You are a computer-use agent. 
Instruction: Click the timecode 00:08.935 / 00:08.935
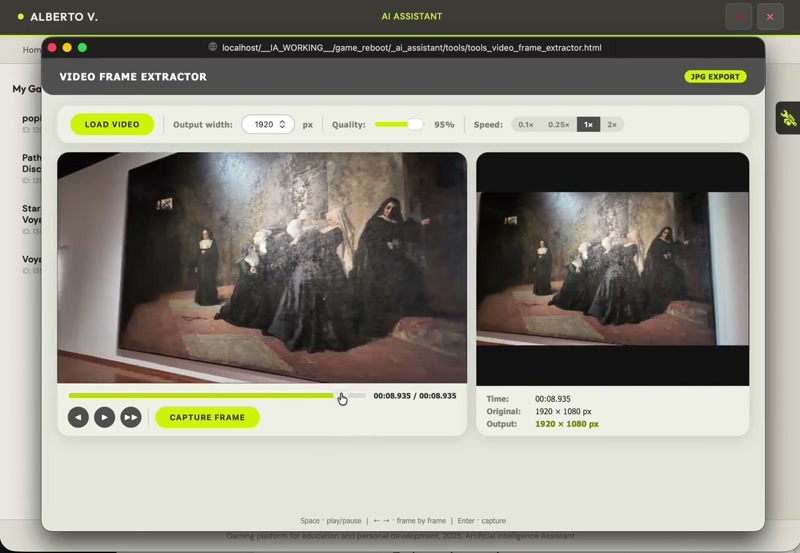[x=415, y=396]
